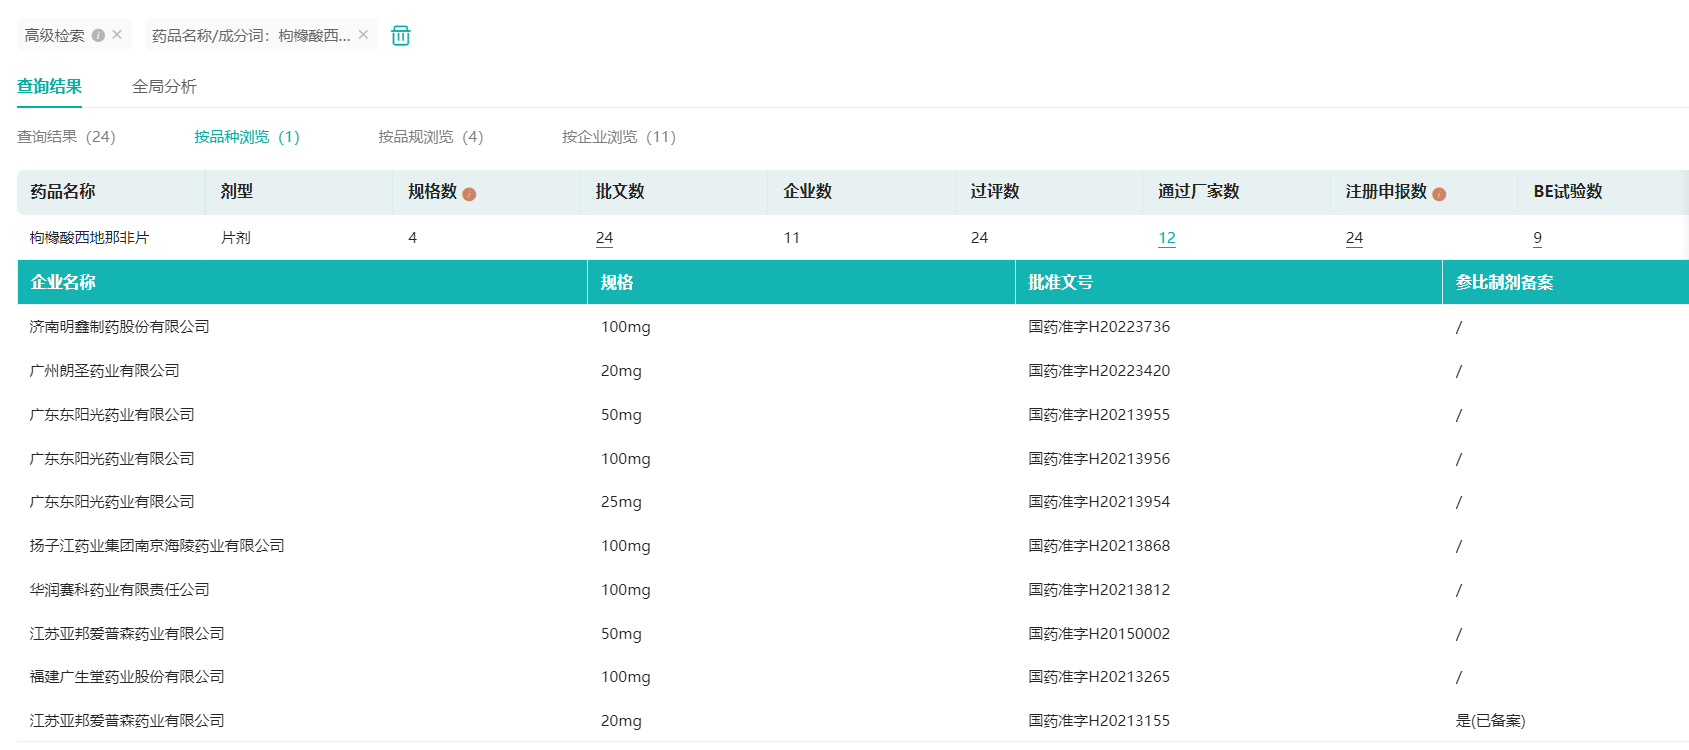The image size is (1689, 750).
Task: Click the drug name 枸橼酸西地那非片
Action: coord(89,238)
